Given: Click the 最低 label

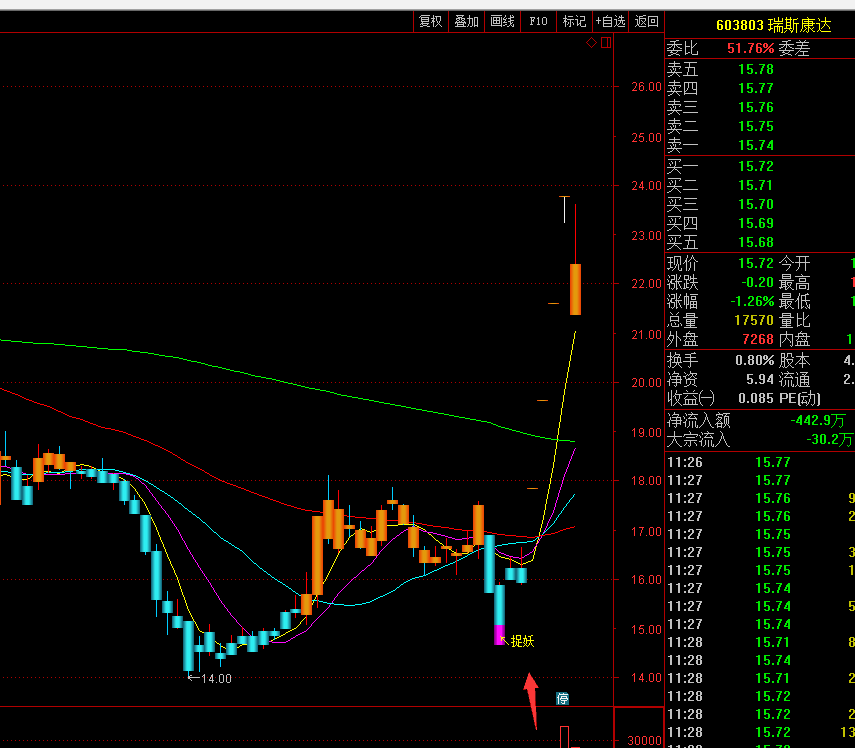Looking at the screenshot, I should tap(794, 301).
